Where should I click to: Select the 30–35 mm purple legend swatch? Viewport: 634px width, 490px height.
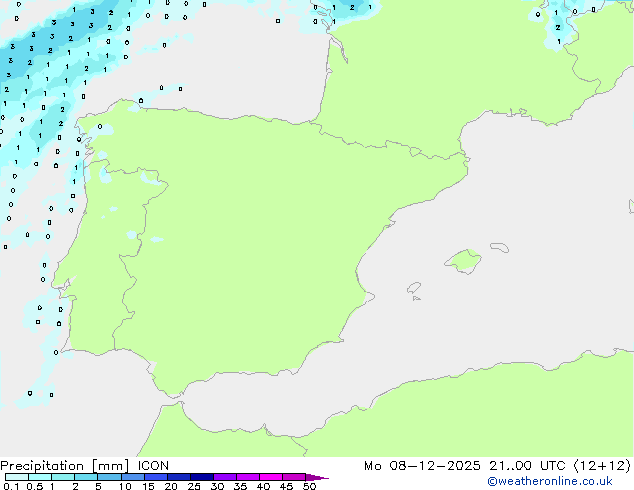click(x=224, y=477)
